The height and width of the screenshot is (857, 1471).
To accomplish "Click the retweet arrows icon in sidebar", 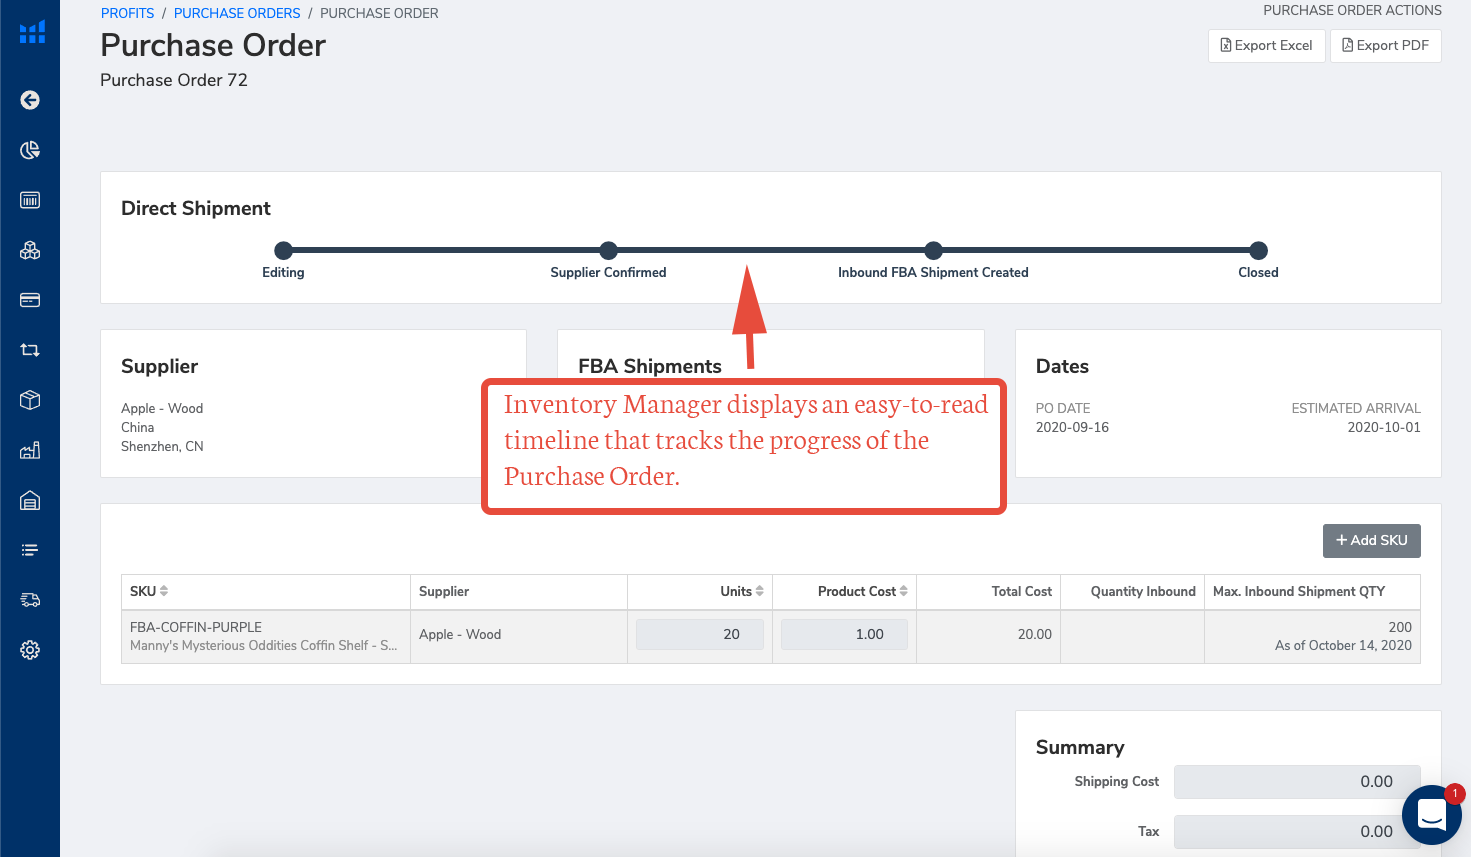I will coord(30,350).
